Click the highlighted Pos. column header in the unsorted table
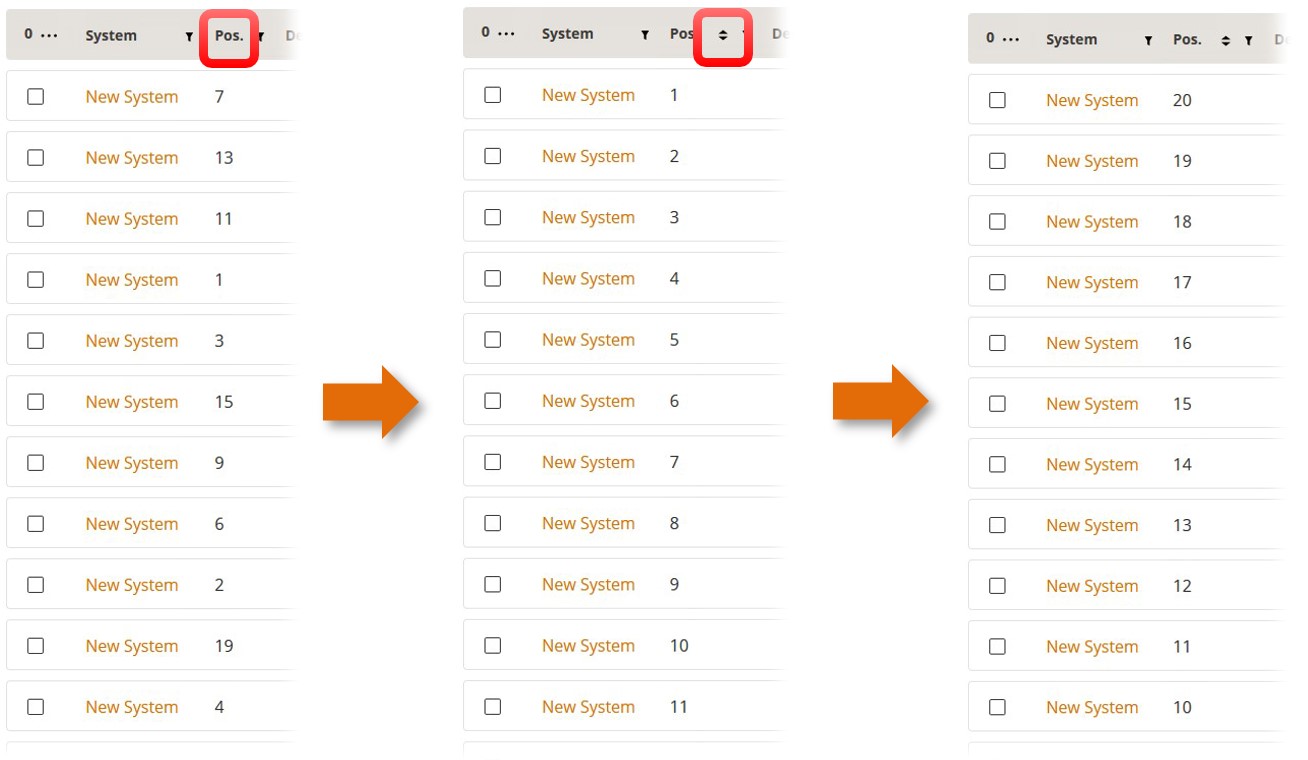Screen dimensions: 1308x760 (x=229, y=36)
